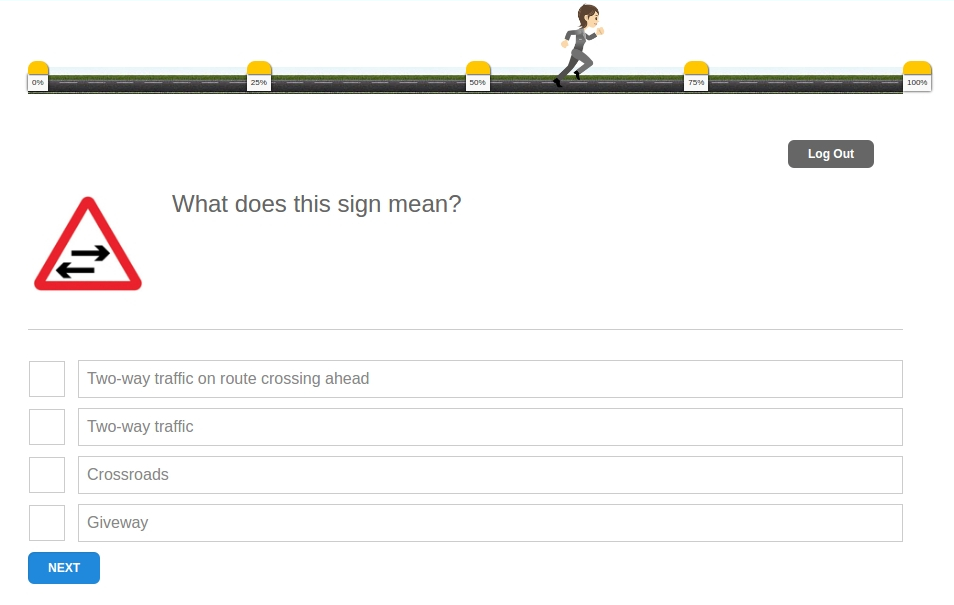This screenshot has width=954, height=605.
Task: Select the 'Giveway' answer box
Action: 490,523
